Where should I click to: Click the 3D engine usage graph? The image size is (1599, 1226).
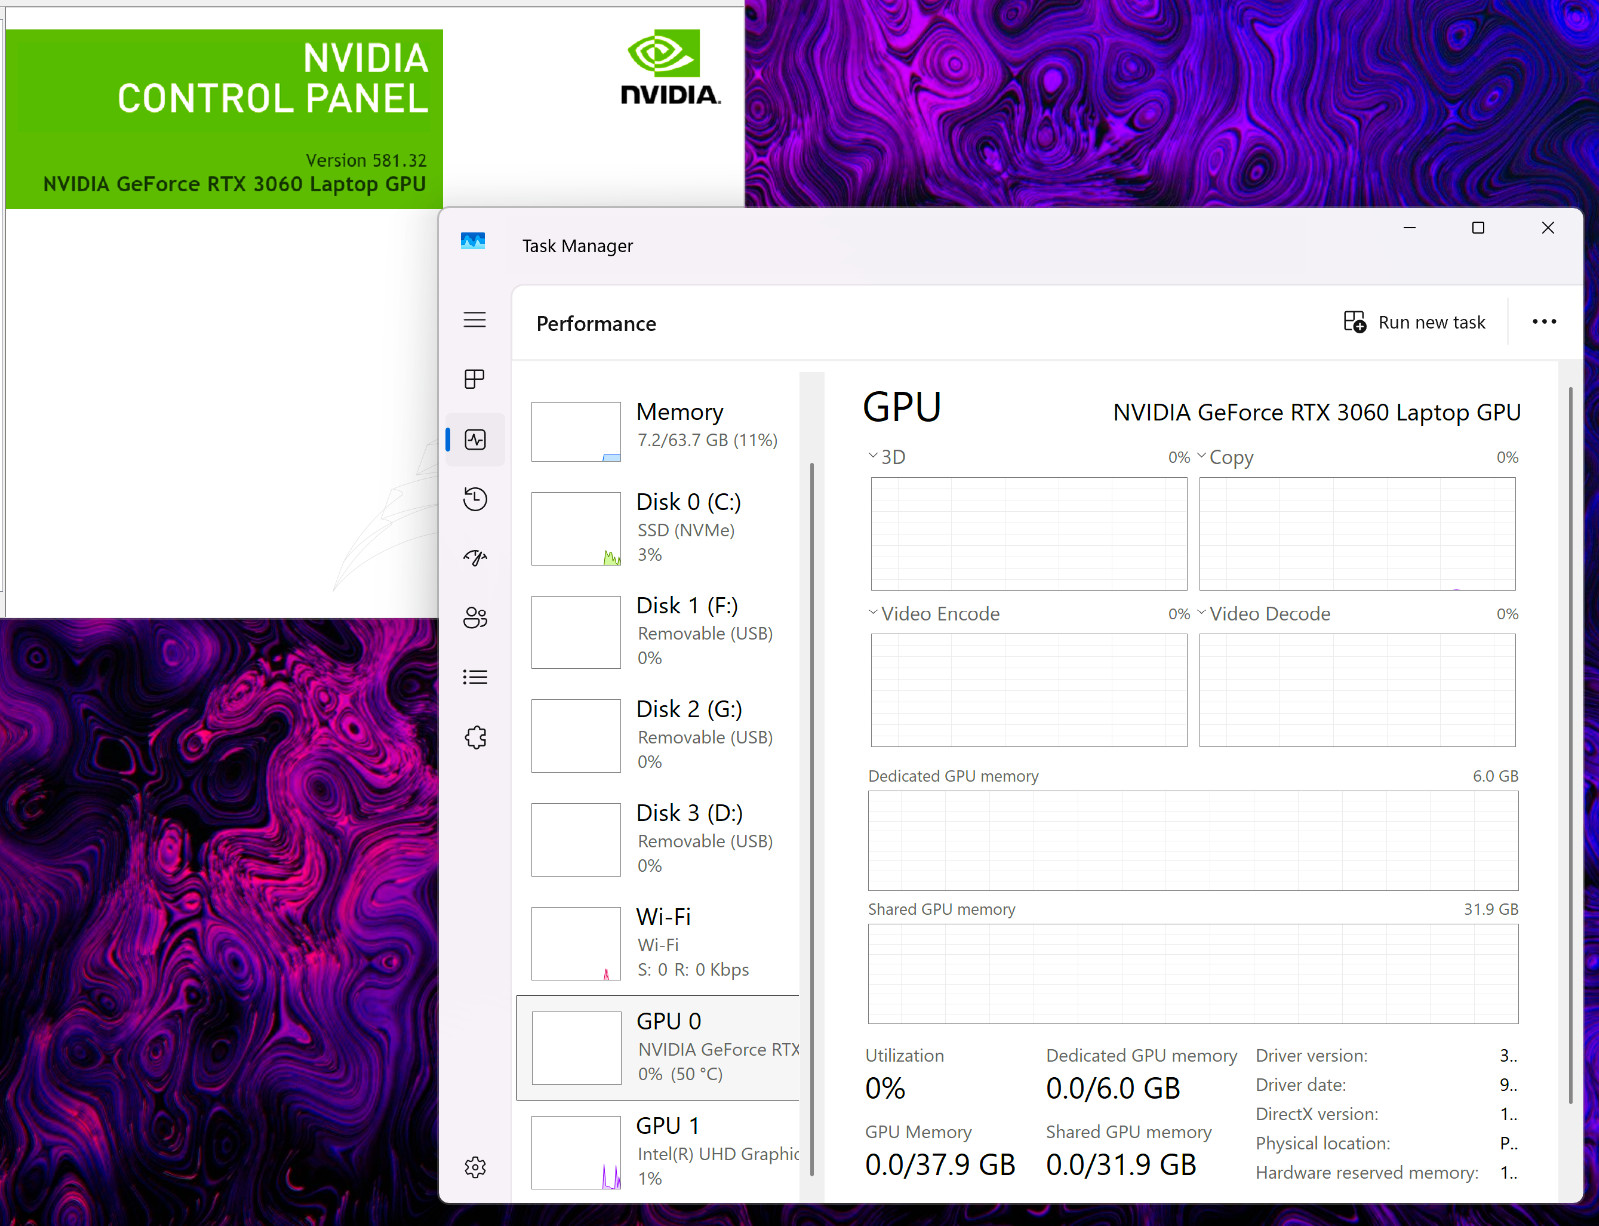point(1029,534)
